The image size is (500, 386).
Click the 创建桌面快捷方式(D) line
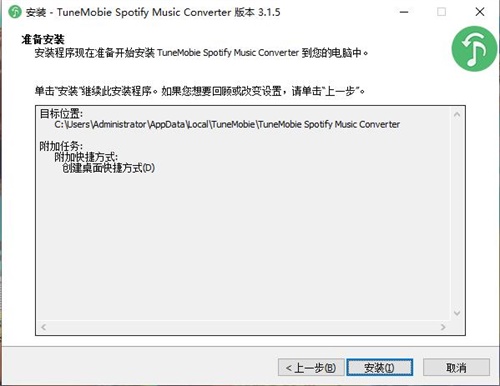108,168
